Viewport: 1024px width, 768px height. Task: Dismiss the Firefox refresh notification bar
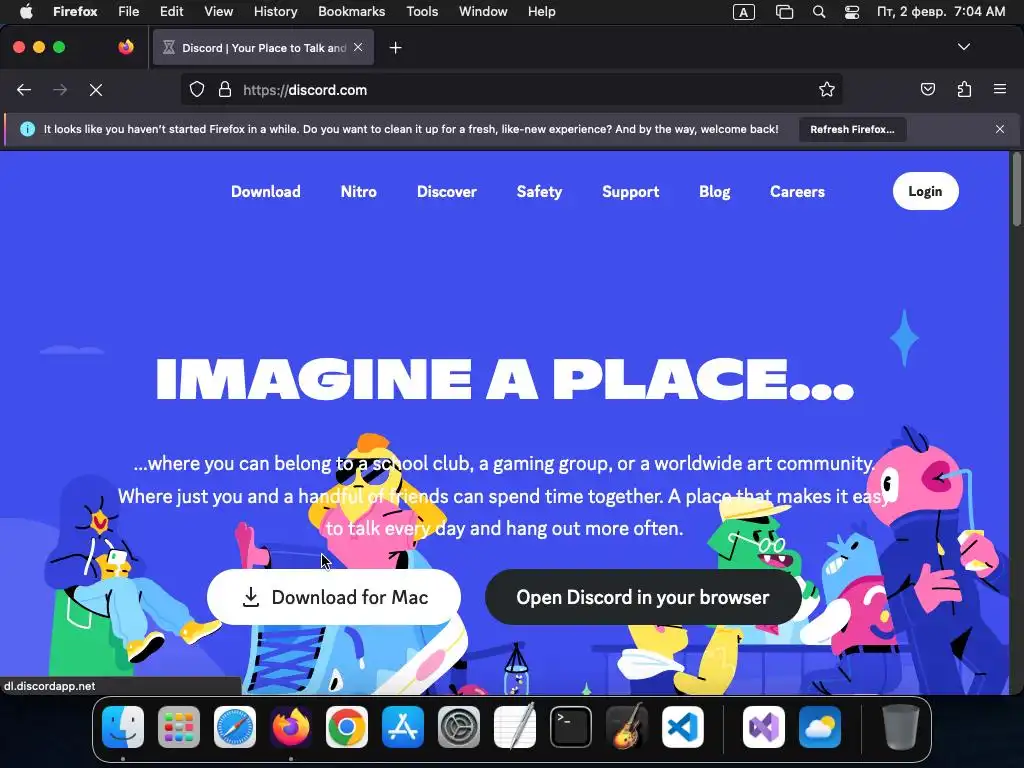(x=1000, y=129)
